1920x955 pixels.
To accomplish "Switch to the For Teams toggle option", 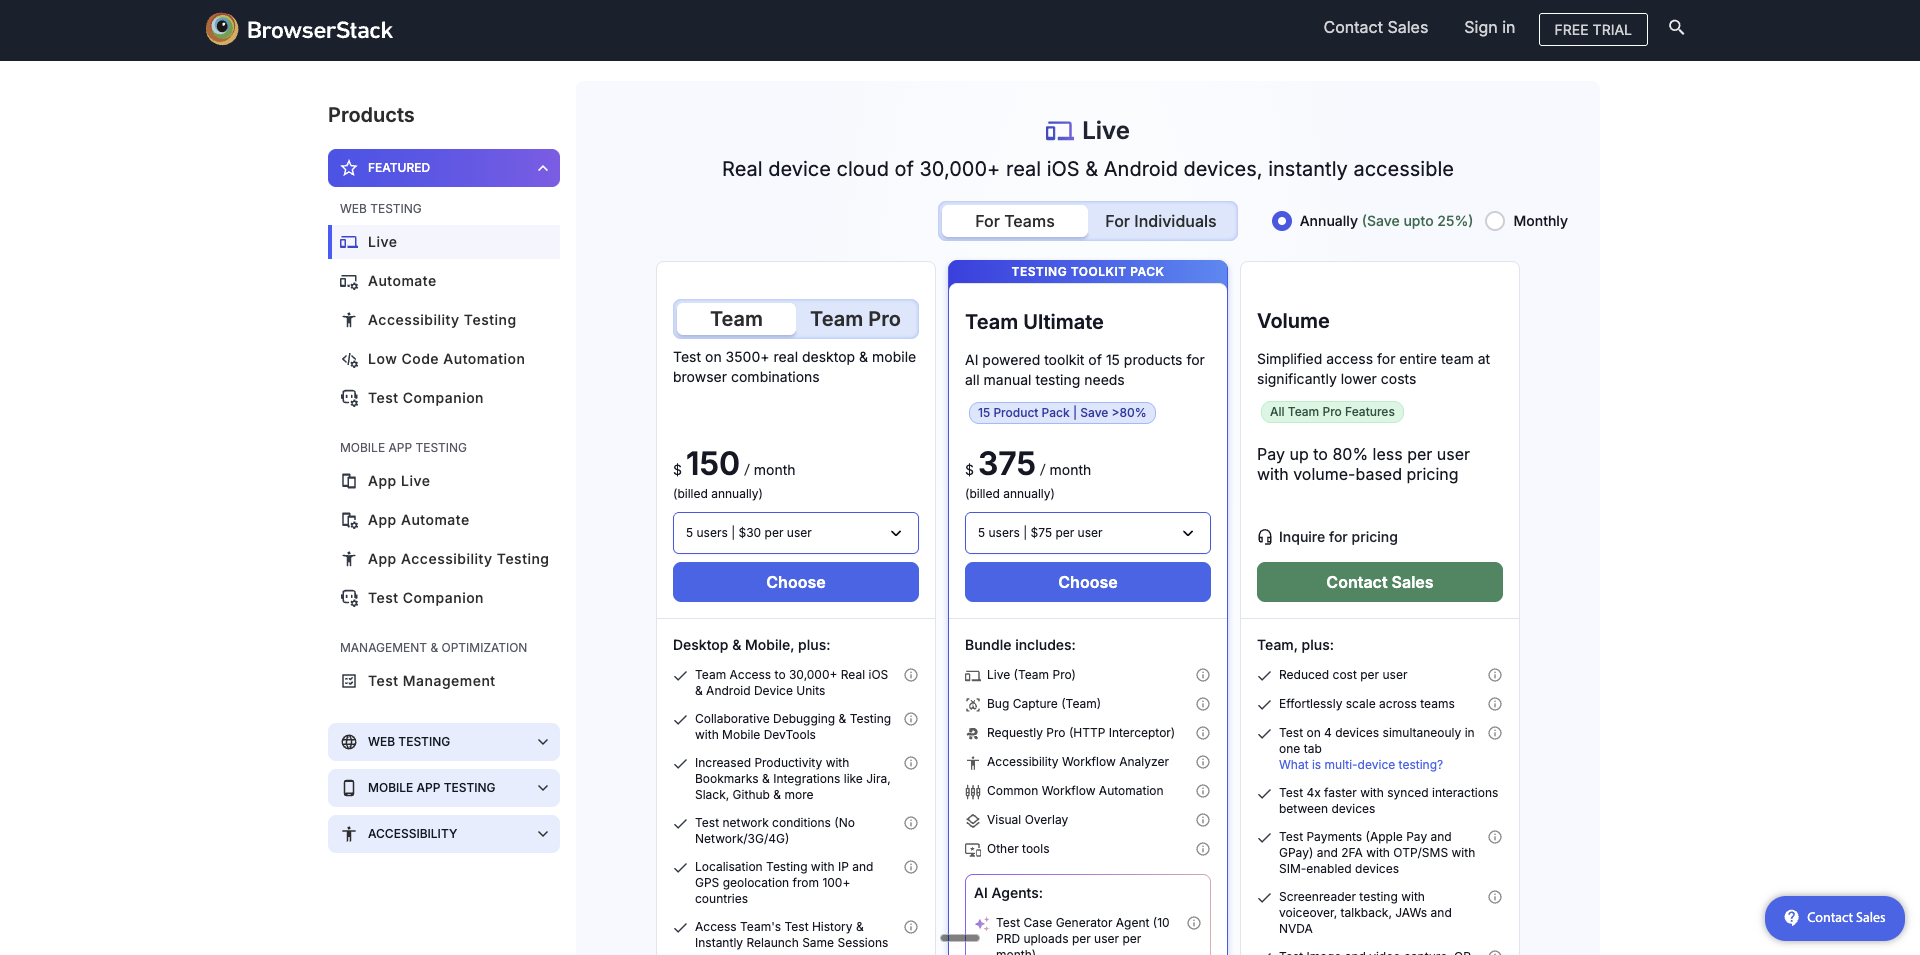I will click(1015, 221).
